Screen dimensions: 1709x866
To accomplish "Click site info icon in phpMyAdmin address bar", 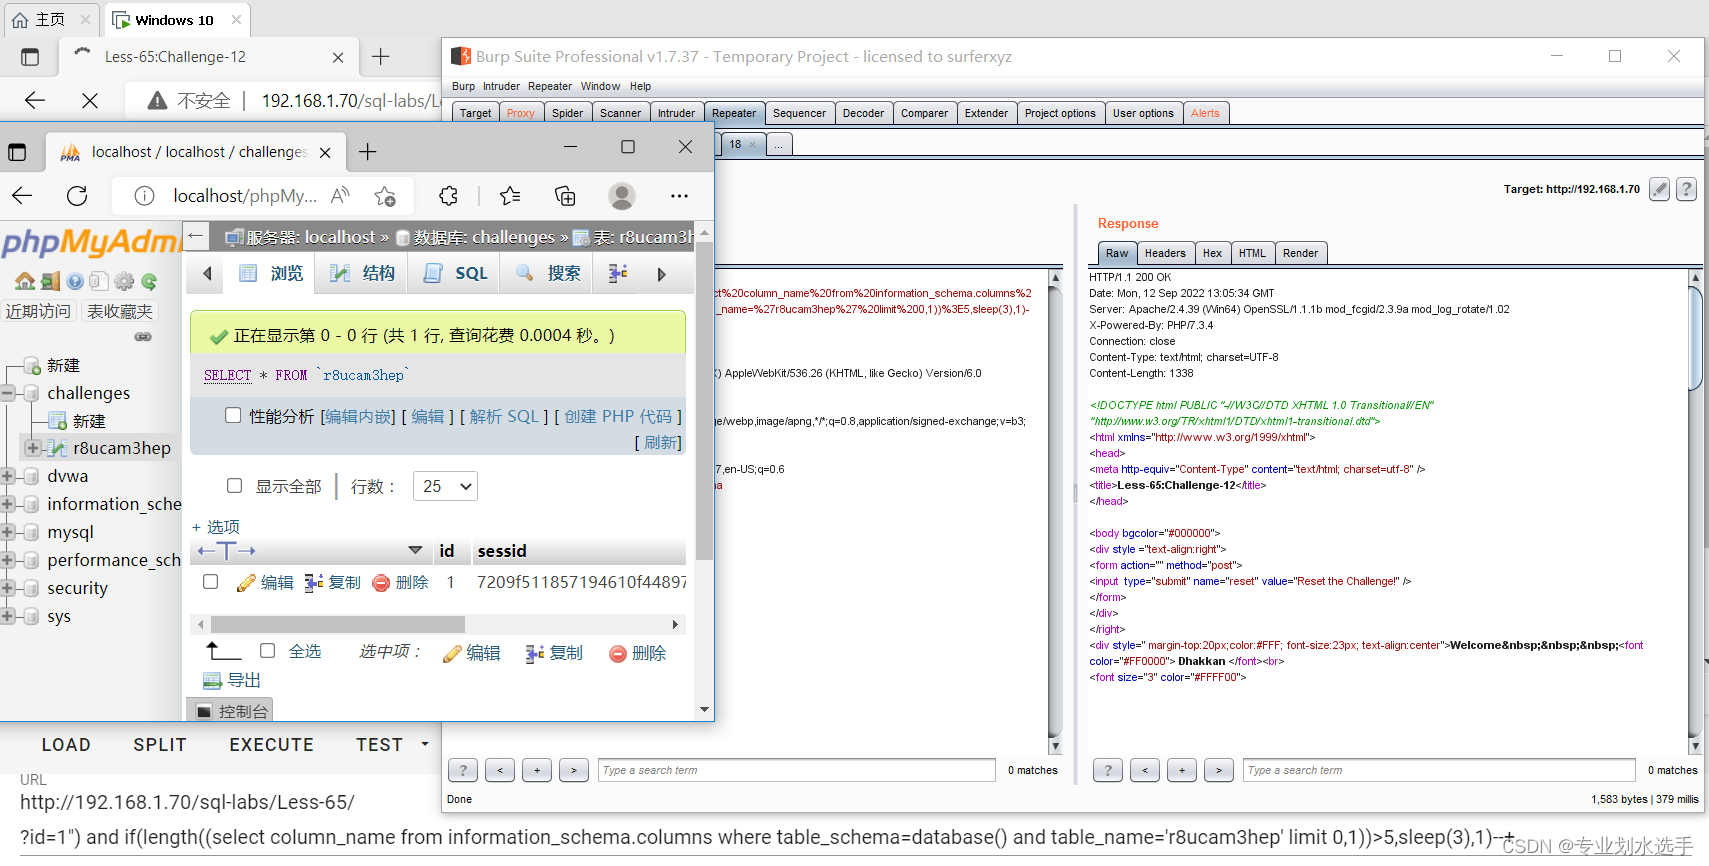I will (x=144, y=196).
